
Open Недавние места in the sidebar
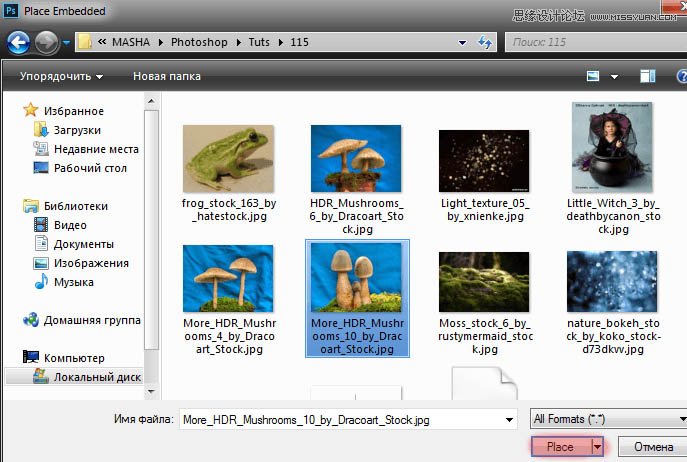[96, 149]
